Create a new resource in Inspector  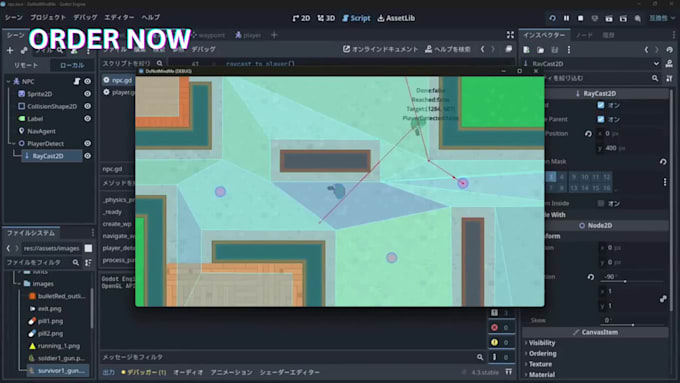pos(526,50)
